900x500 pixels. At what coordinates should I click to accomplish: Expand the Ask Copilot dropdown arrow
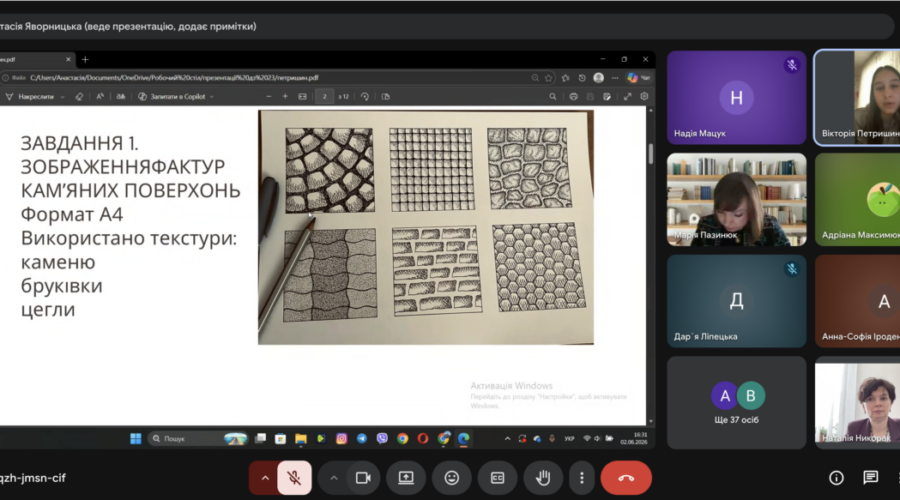tap(212, 97)
